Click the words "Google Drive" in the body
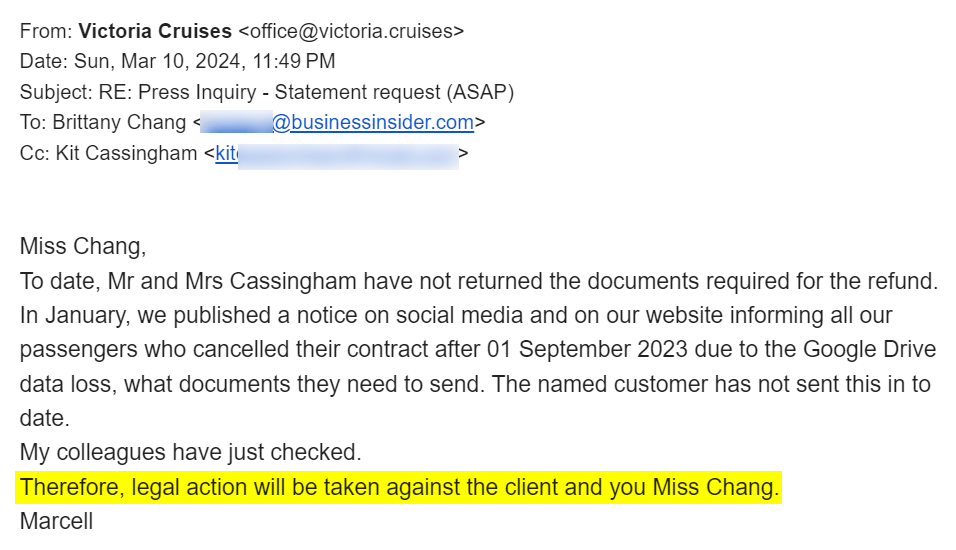956x550 pixels. click(x=869, y=349)
